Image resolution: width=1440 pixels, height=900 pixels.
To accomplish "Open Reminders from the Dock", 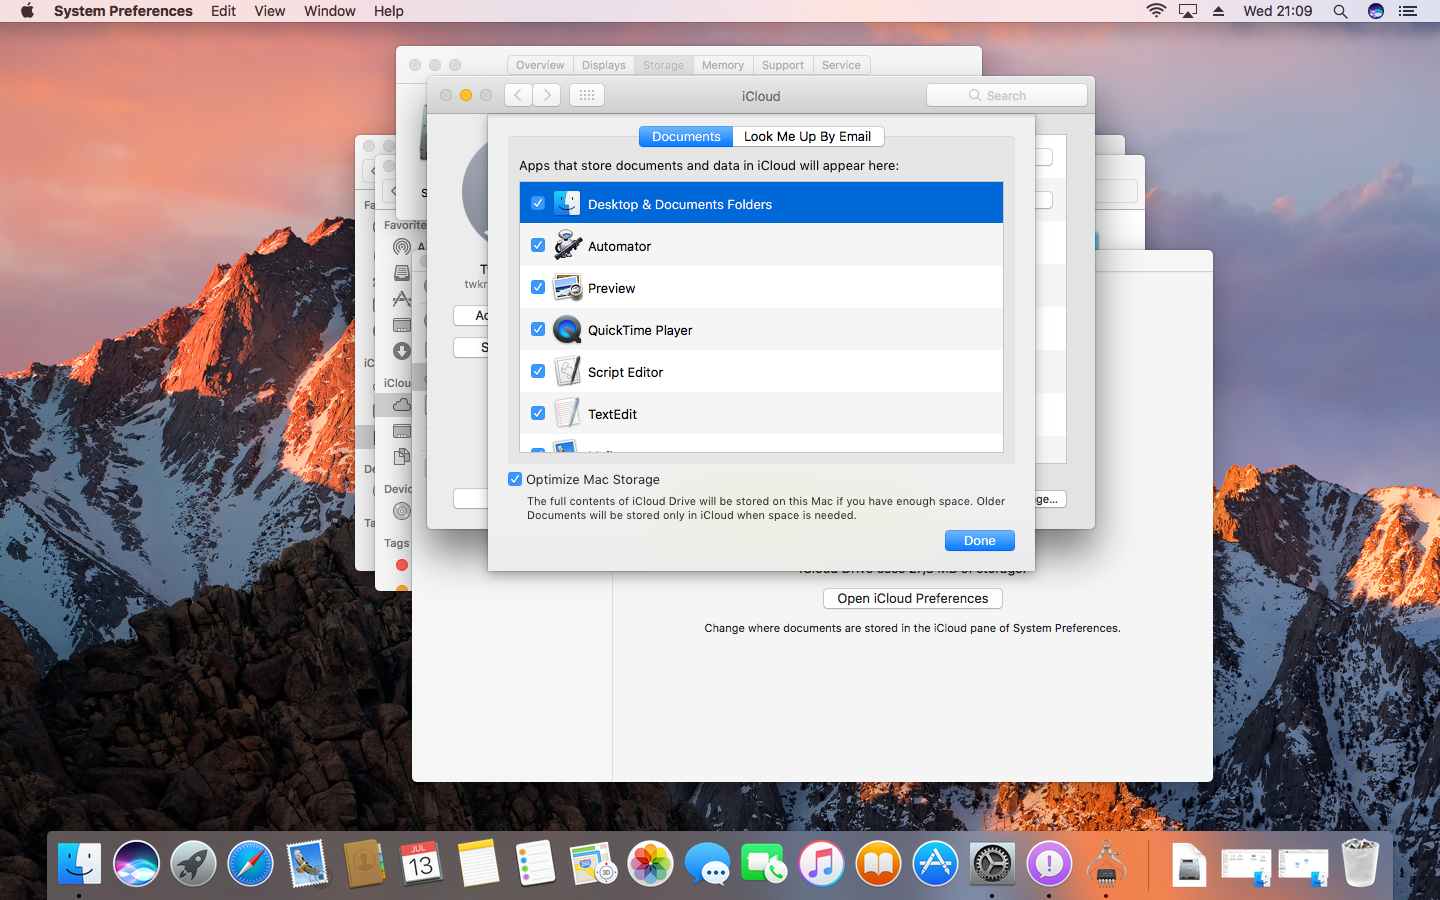I will pyautogui.click(x=535, y=864).
